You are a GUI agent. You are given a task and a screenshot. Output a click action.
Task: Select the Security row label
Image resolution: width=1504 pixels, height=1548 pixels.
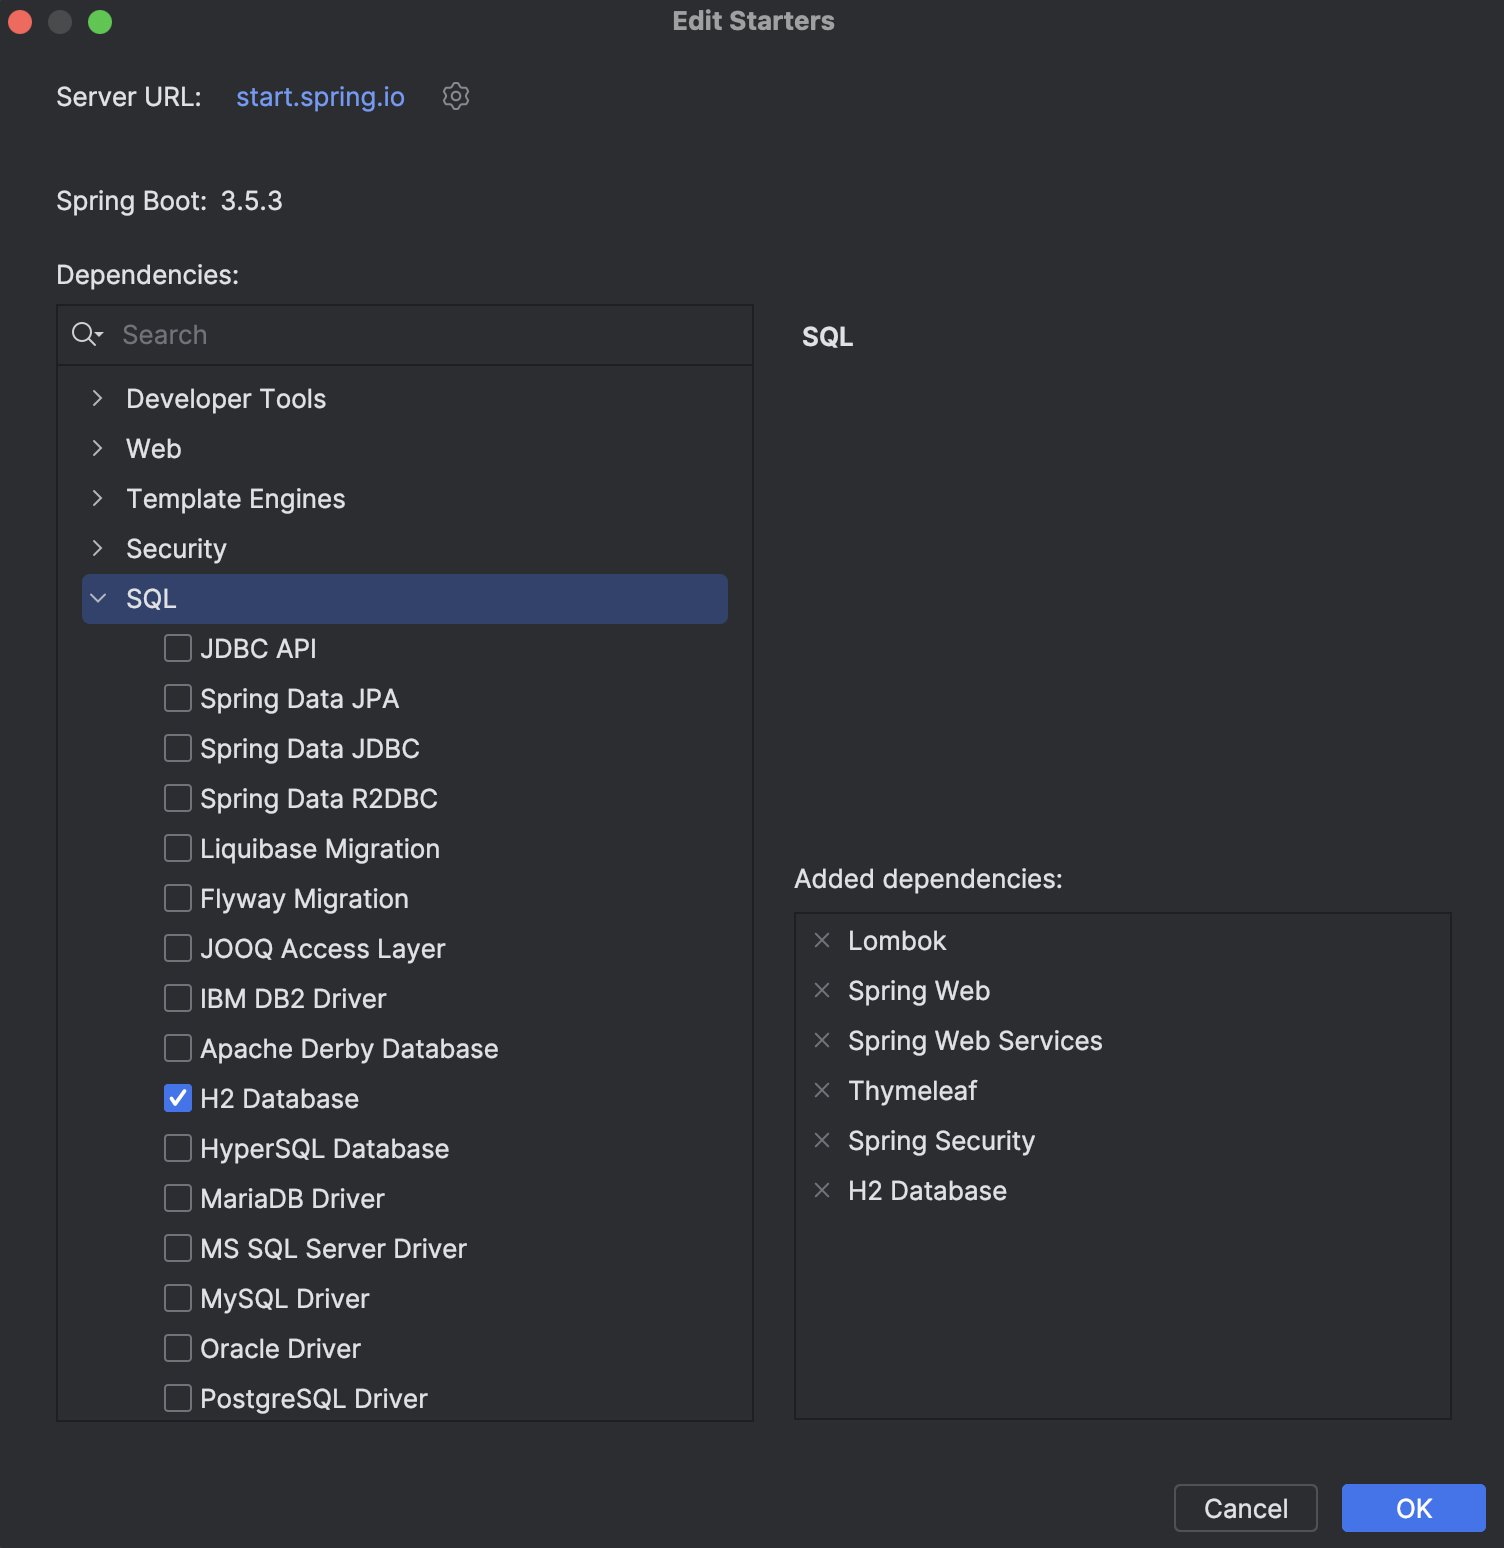176,549
